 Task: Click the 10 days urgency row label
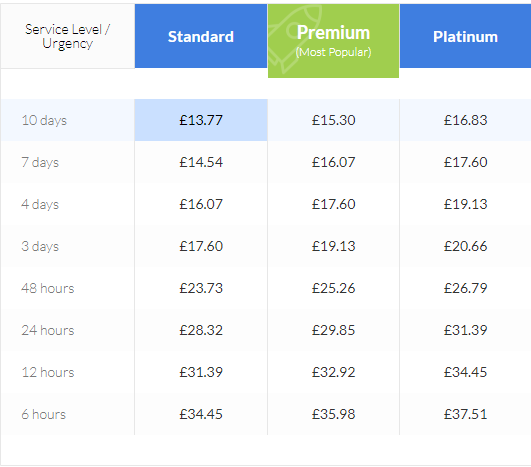pos(44,120)
